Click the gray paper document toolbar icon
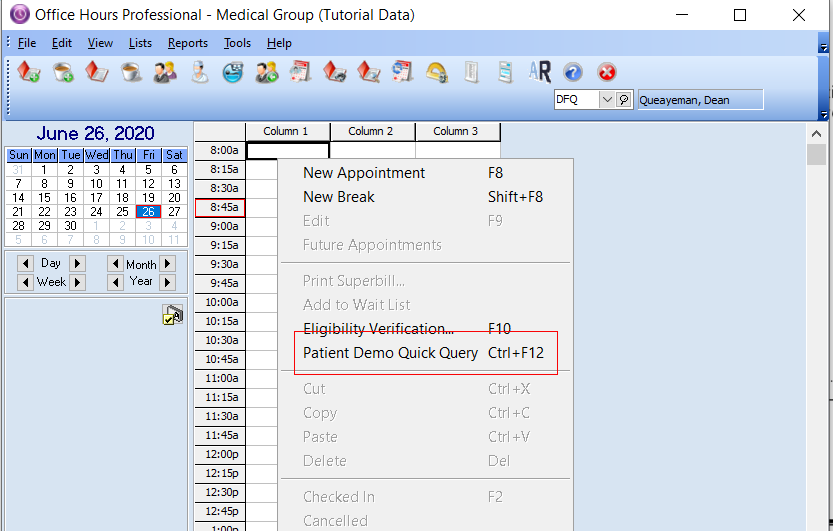Viewport: 833px width, 531px height. click(x=471, y=72)
